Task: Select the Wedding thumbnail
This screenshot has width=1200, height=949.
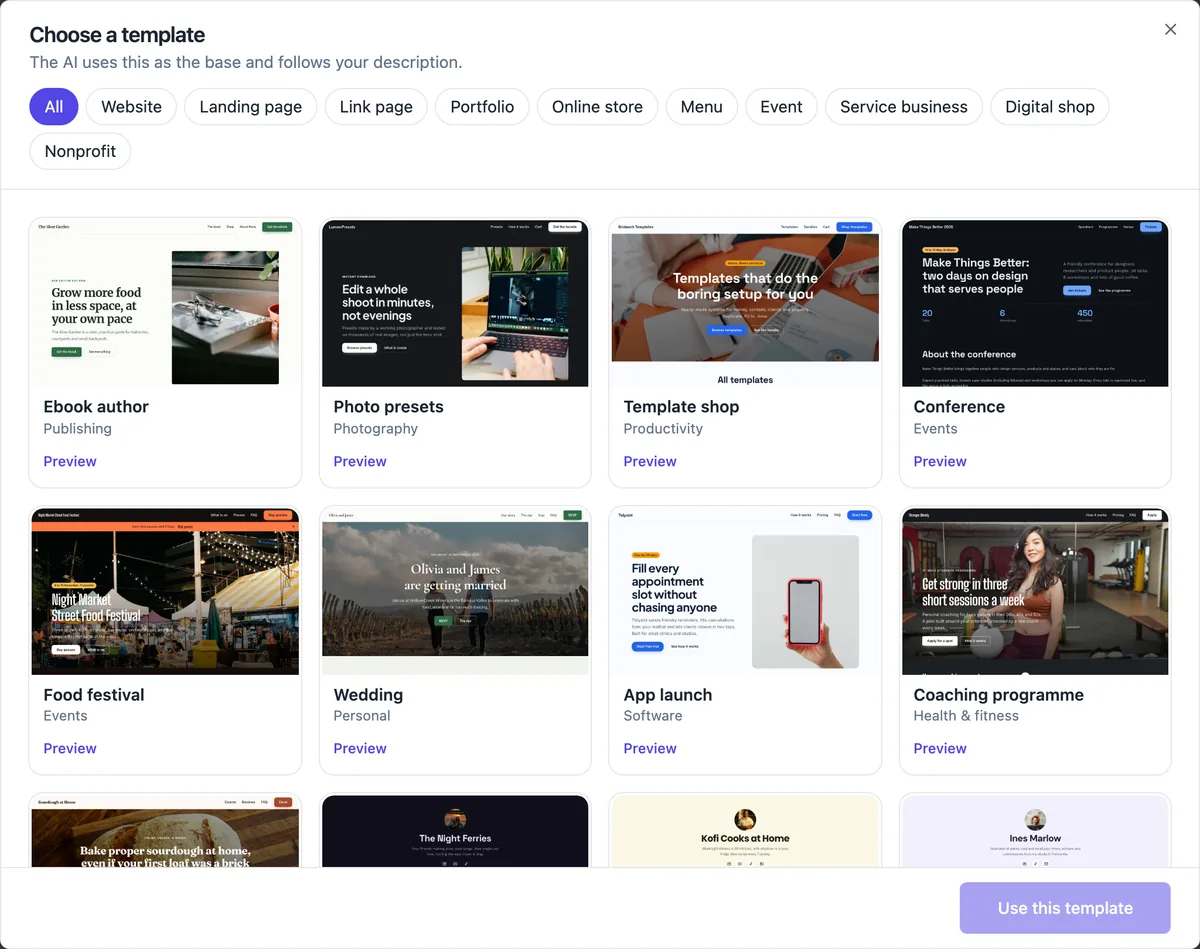Action: [x=455, y=591]
